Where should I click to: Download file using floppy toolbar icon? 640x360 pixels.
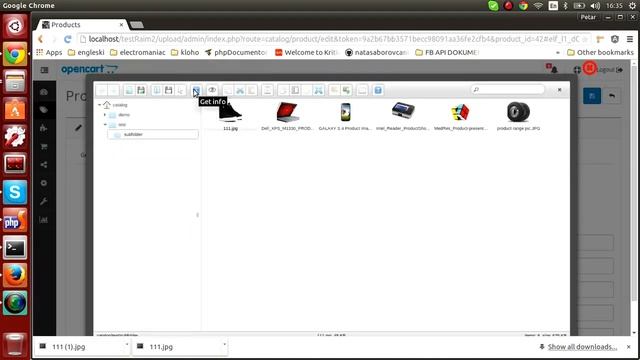point(169,90)
